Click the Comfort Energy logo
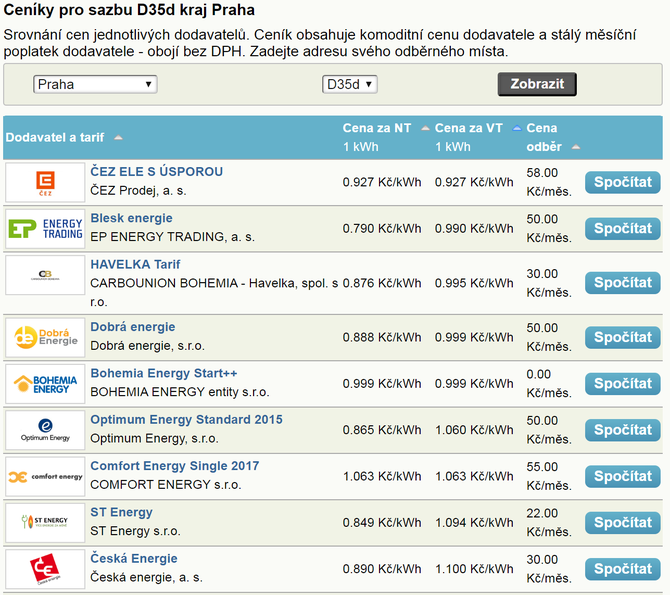 45,477
